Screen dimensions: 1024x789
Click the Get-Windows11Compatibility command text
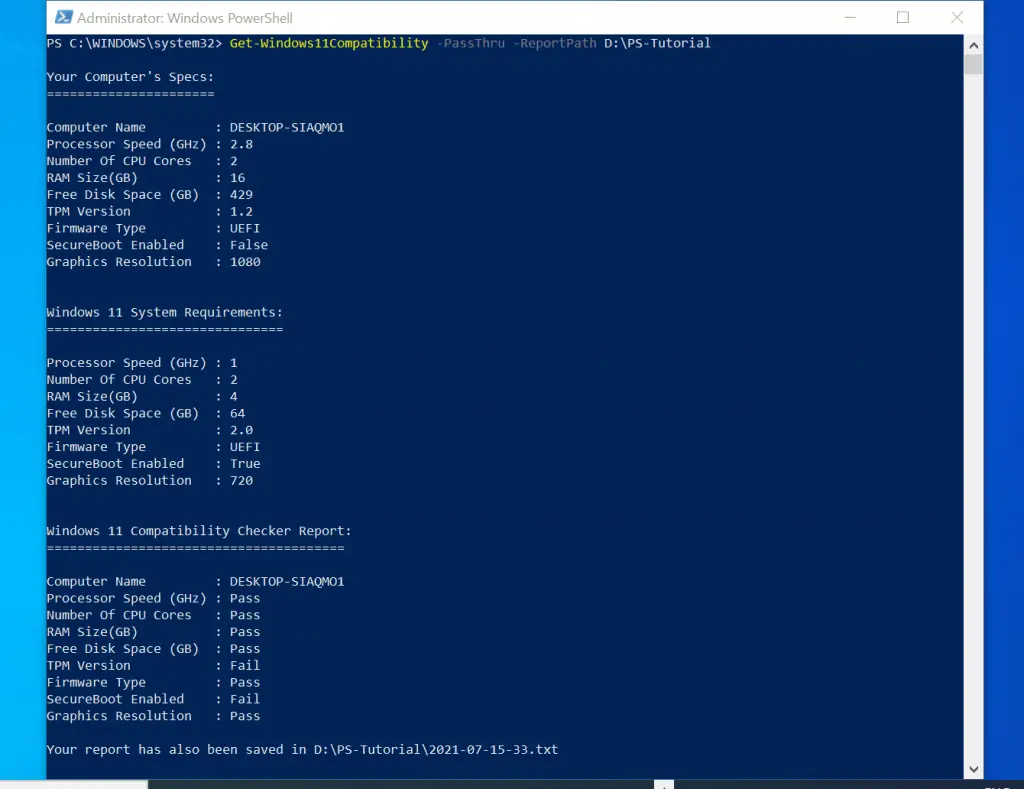[x=328, y=43]
